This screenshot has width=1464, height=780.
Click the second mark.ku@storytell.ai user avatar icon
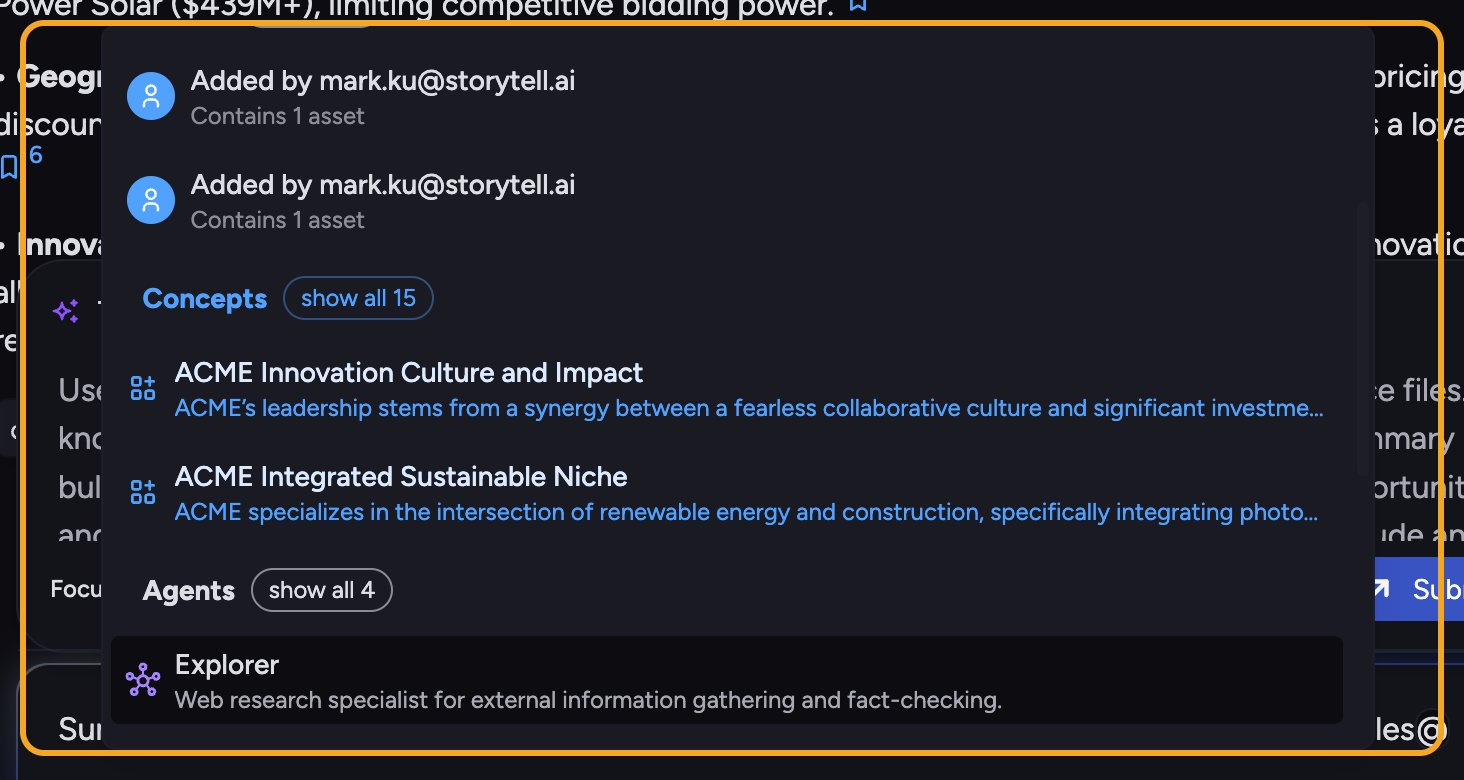pyautogui.click(x=151, y=200)
